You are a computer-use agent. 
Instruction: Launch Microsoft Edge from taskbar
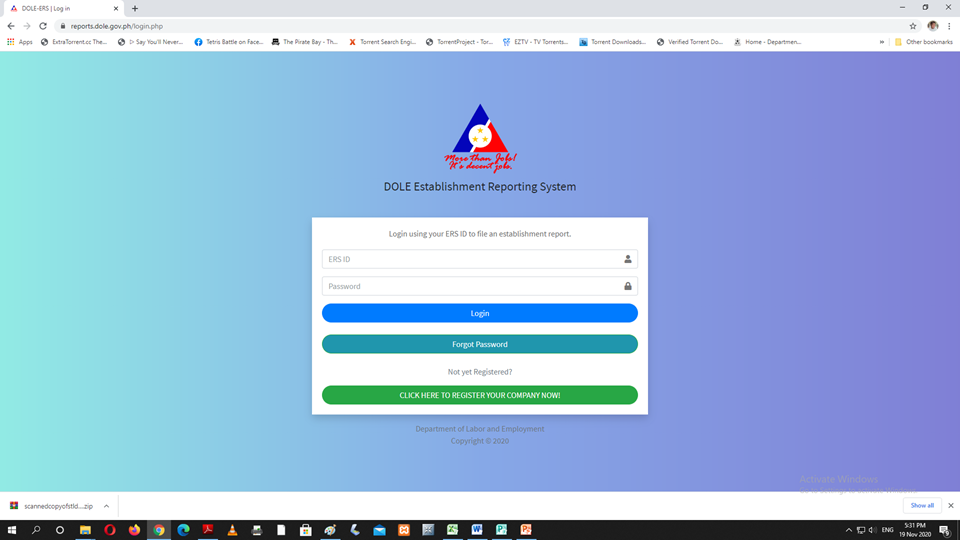183,530
